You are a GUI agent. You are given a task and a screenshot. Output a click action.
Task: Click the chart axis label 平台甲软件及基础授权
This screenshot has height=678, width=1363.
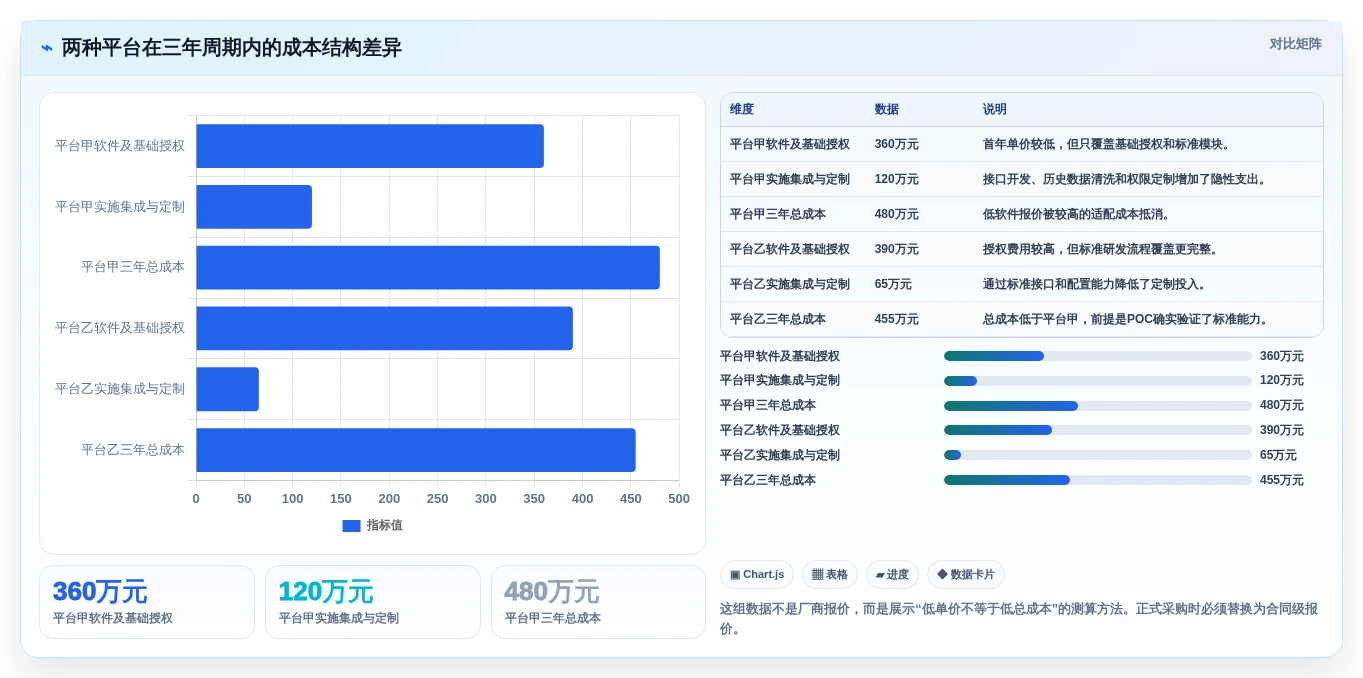(x=120, y=146)
